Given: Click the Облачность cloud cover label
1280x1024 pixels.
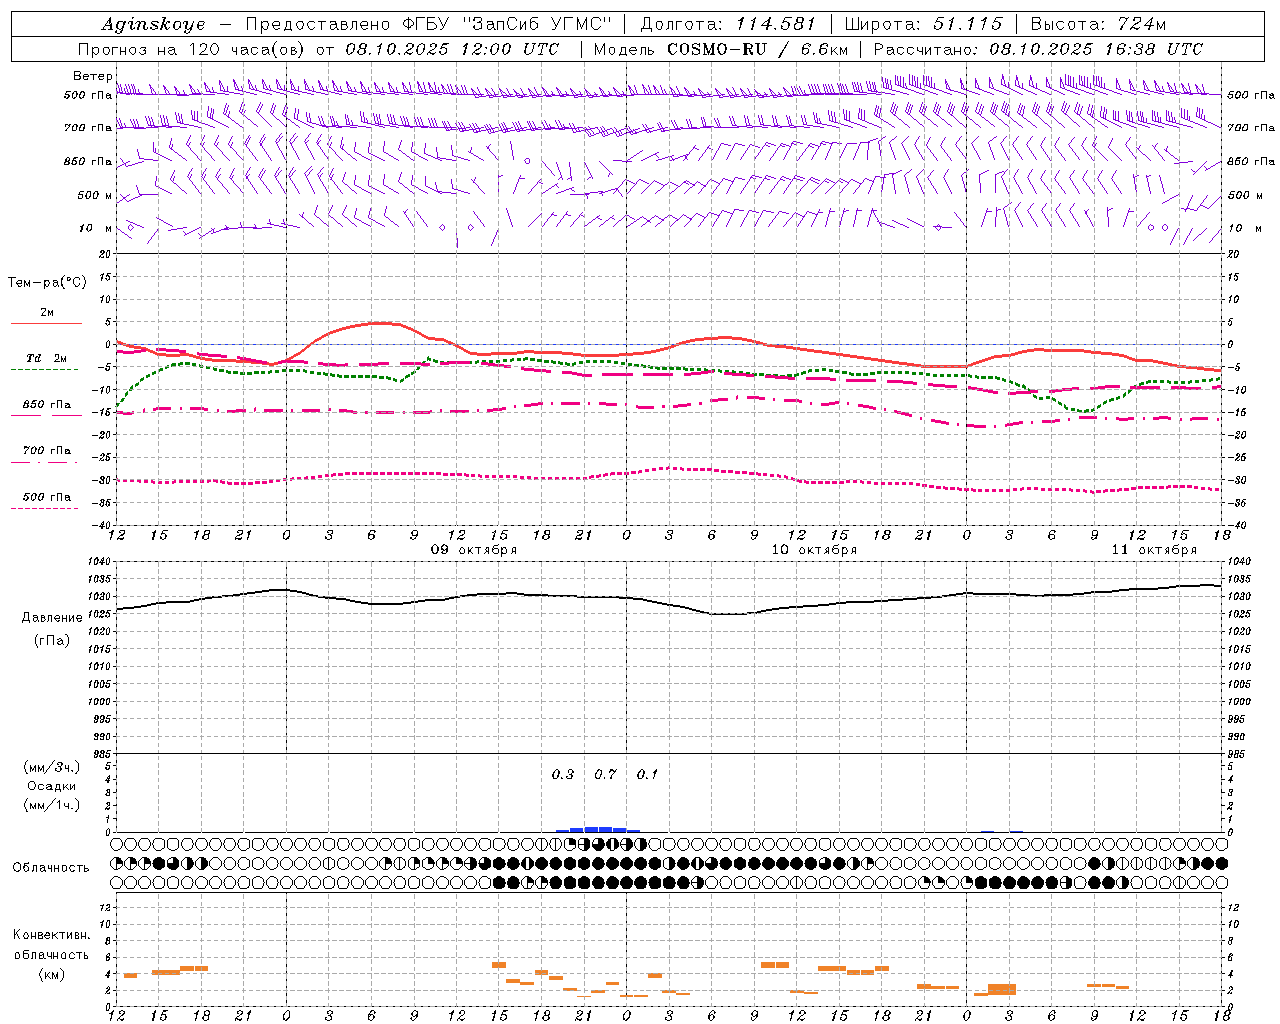Looking at the screenshot, I should tap(51, 867).
